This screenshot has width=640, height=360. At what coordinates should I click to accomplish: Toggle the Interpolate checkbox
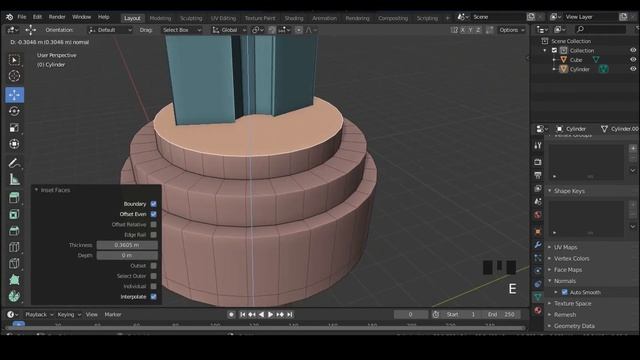click(x=153, y=297)
